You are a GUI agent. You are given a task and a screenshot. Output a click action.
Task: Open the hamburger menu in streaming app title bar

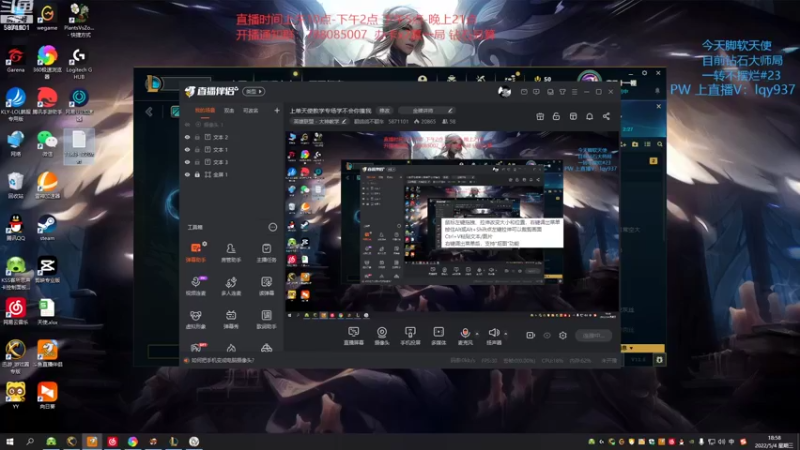[574, 92]
